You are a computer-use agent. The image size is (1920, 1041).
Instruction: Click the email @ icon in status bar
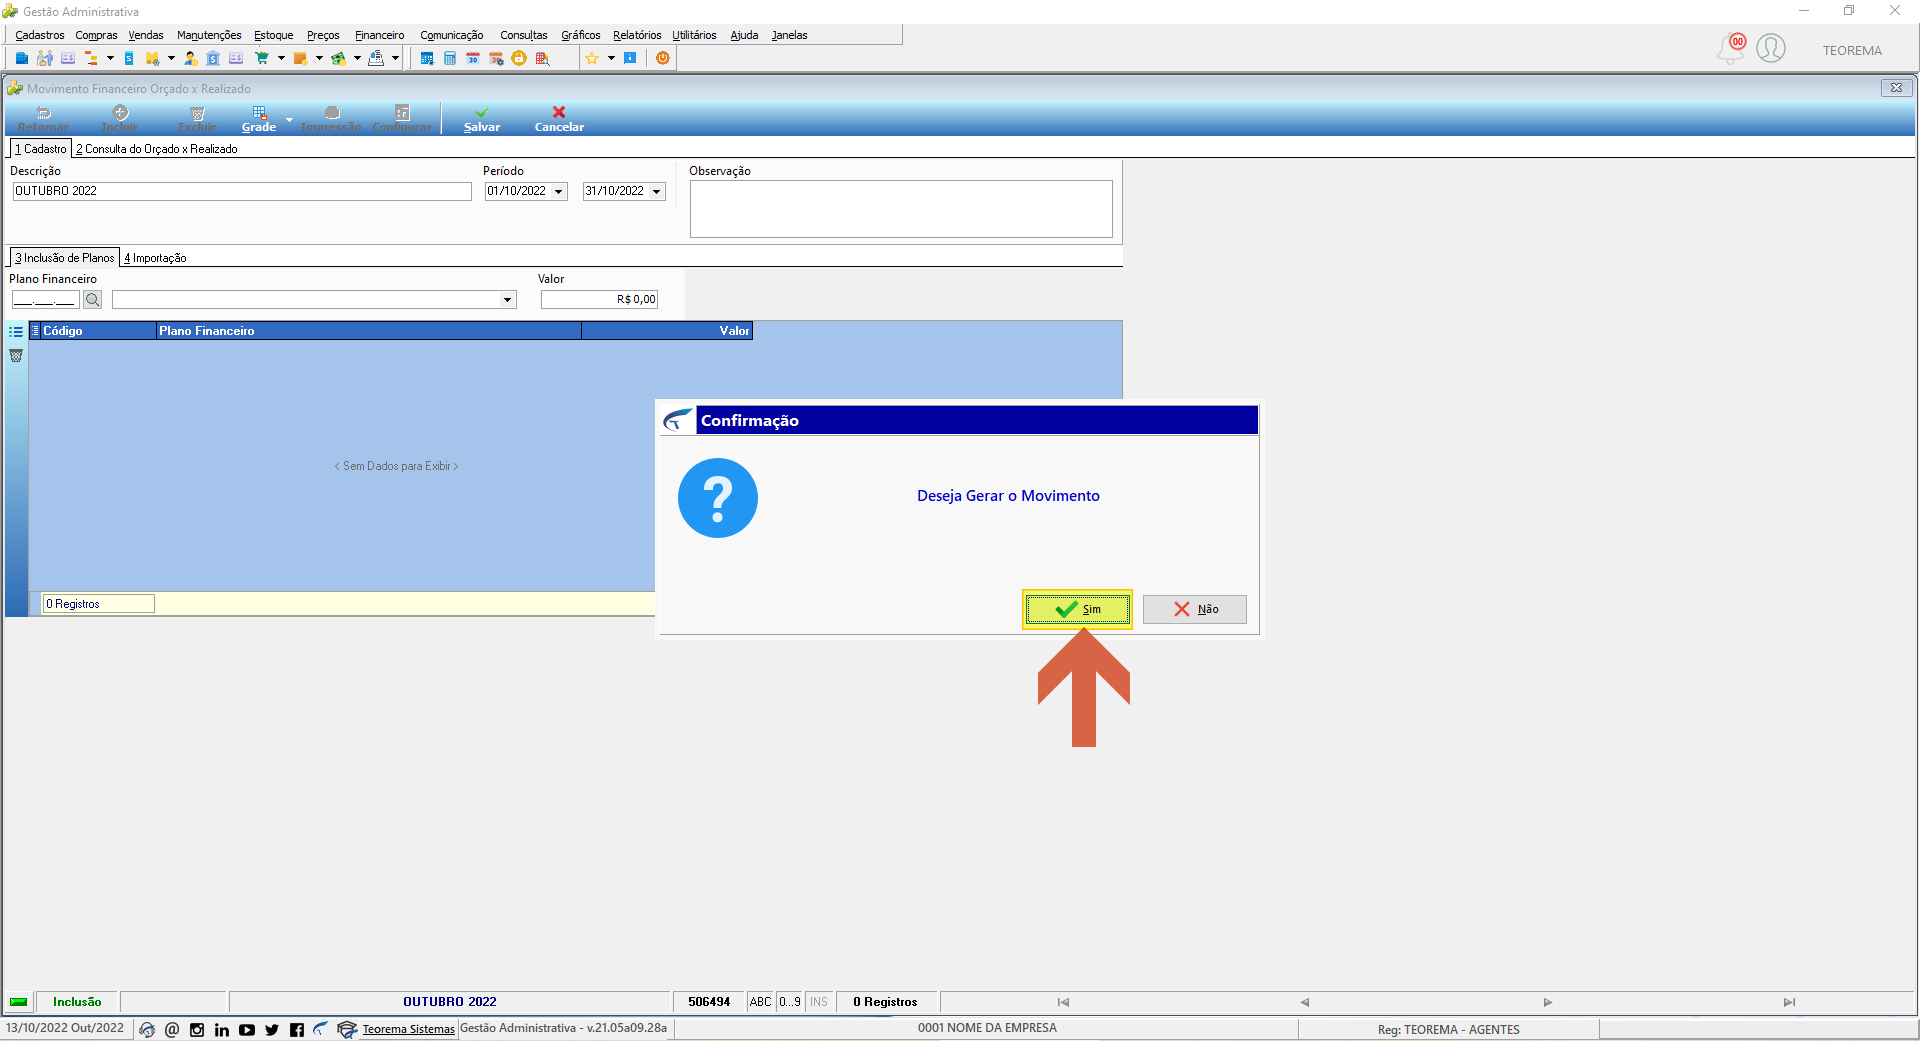pos(172,1029)
